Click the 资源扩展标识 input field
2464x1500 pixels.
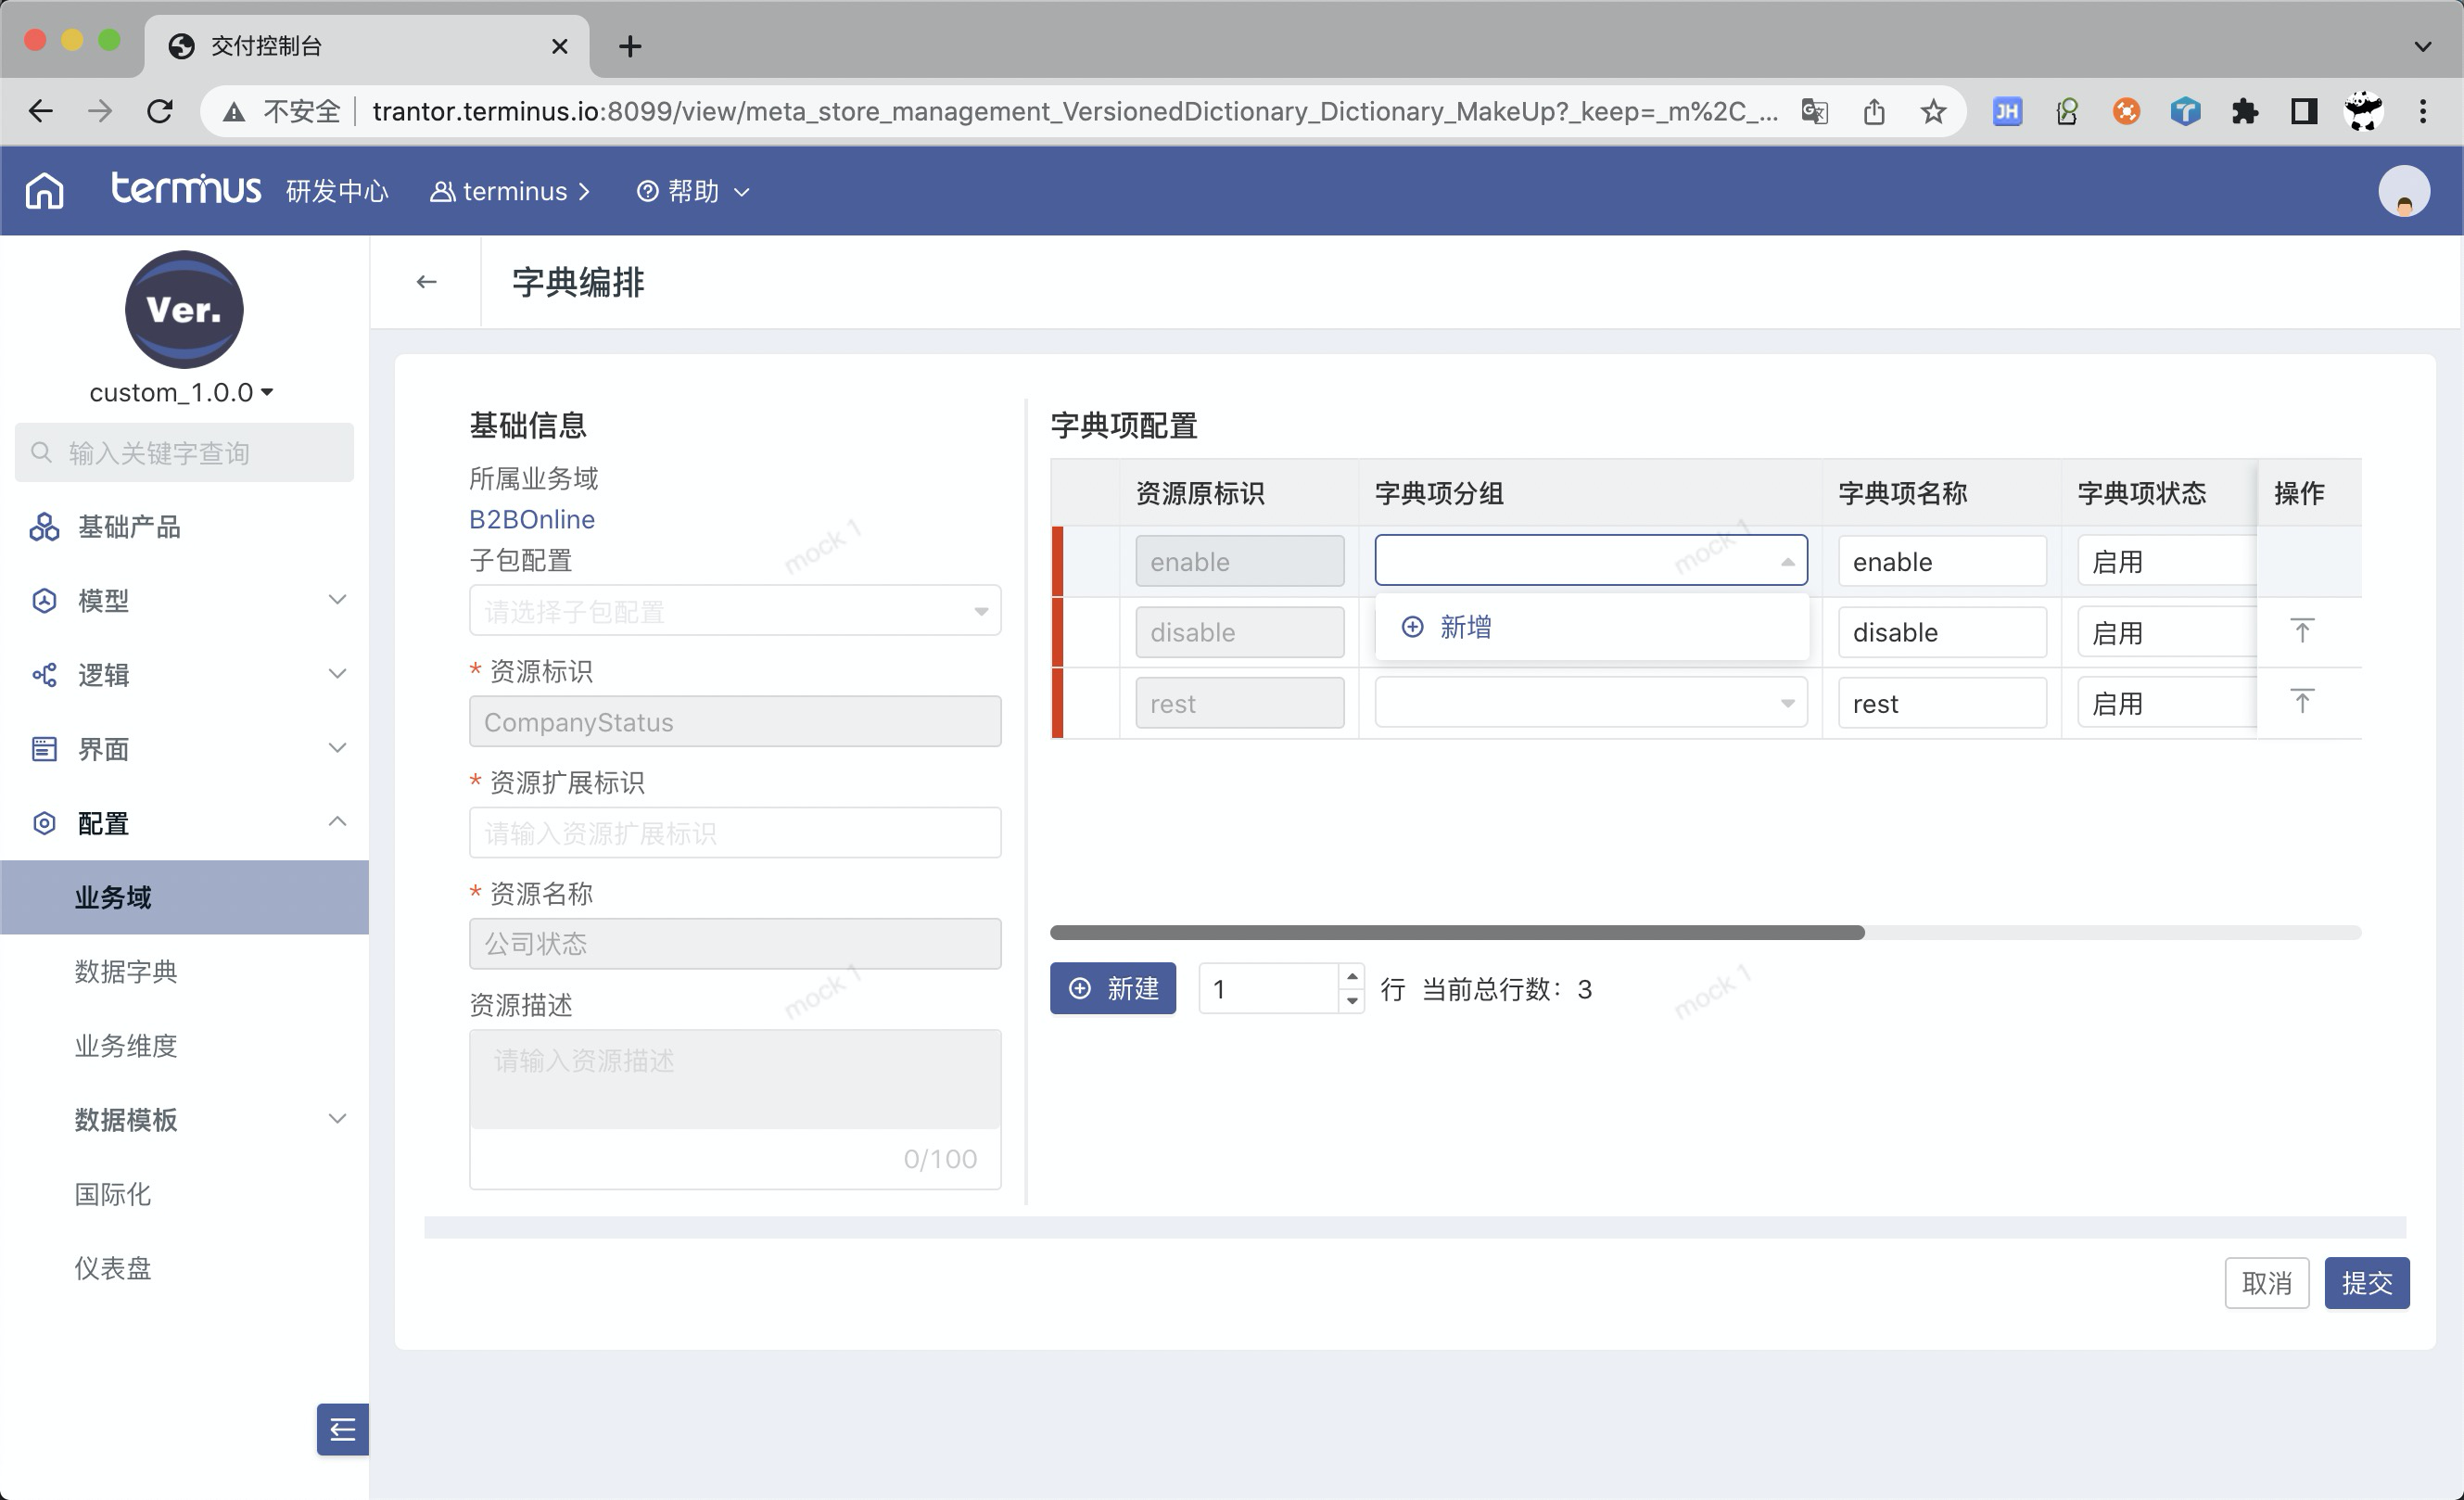coord(735,833)
